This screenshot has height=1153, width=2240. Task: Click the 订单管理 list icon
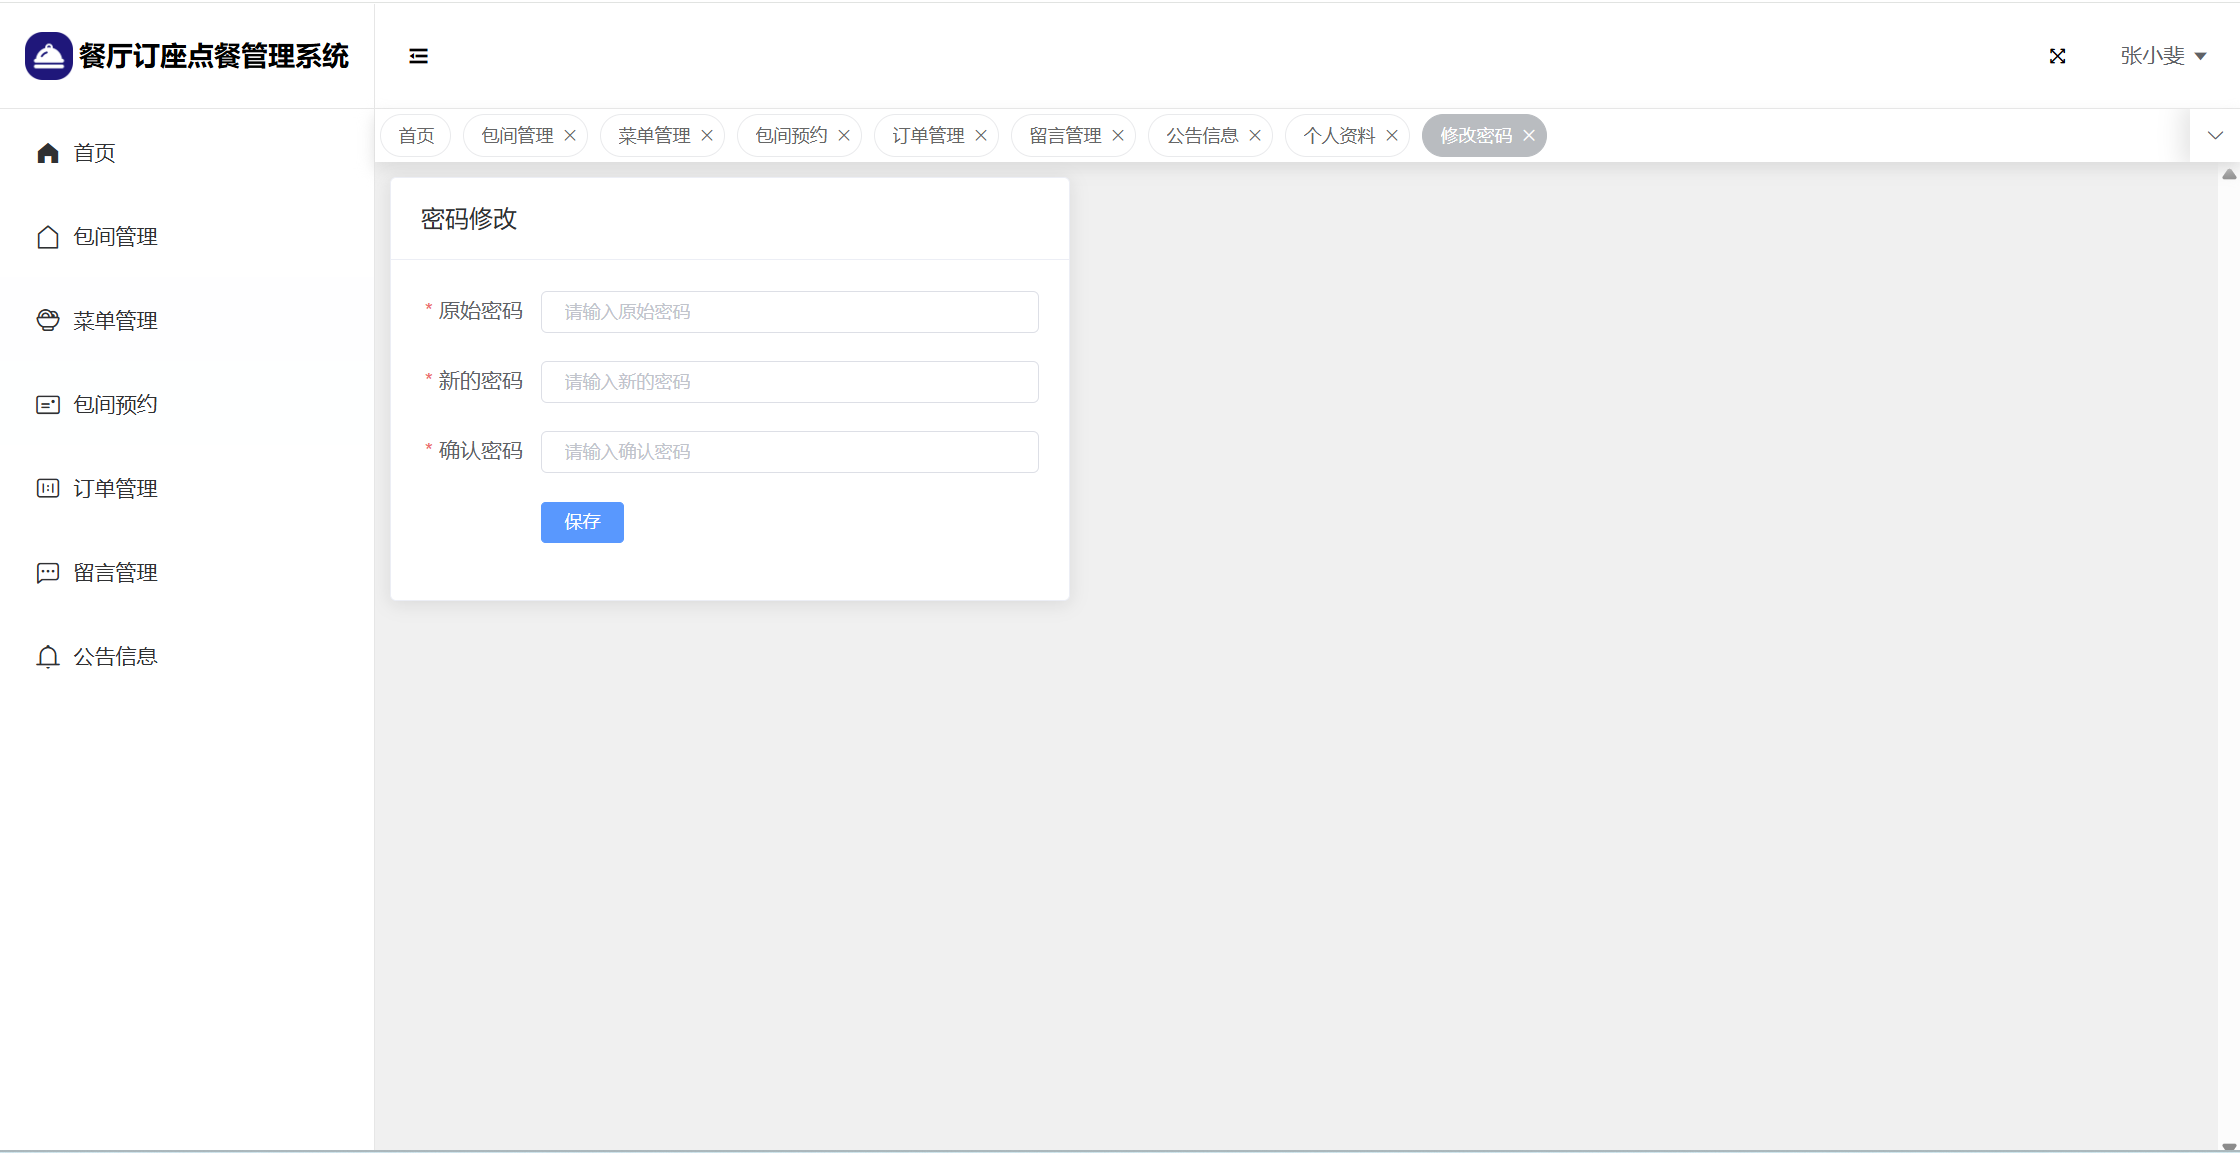click(48, 488)
